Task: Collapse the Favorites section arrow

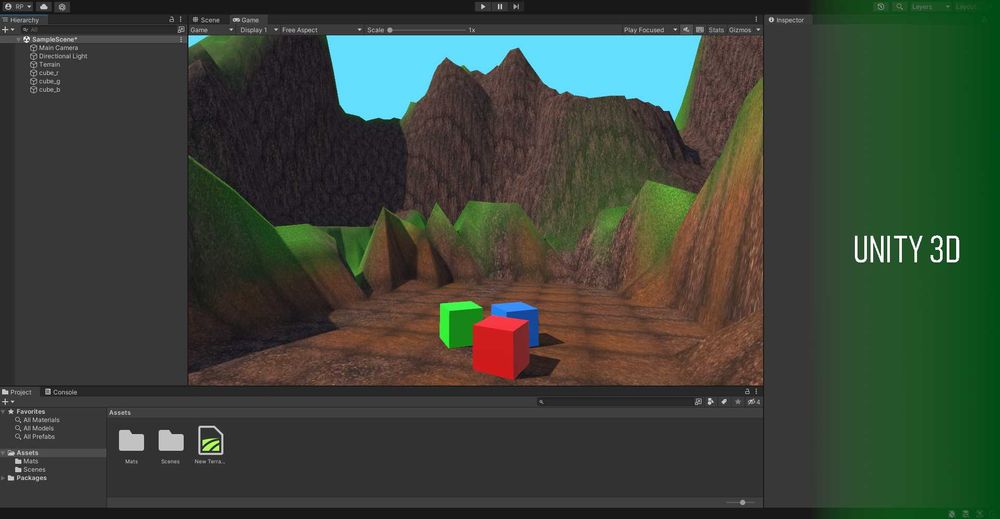Action: [x=3, y=412]
